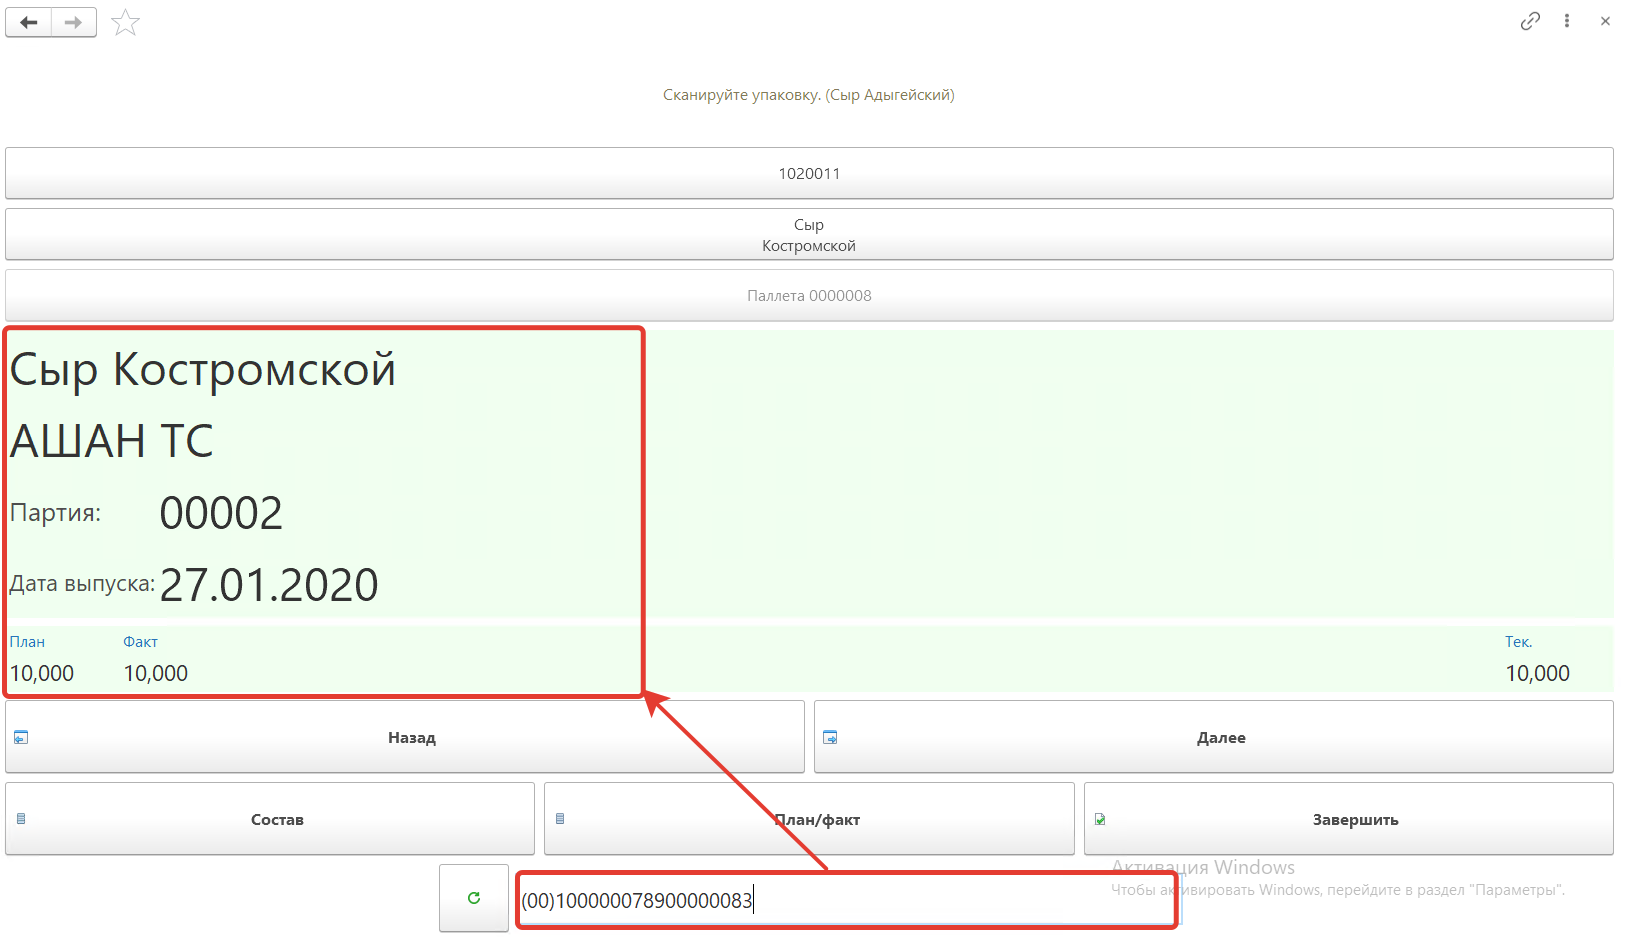
Task: Click the back navigation arrow
Action: (29, 22)
